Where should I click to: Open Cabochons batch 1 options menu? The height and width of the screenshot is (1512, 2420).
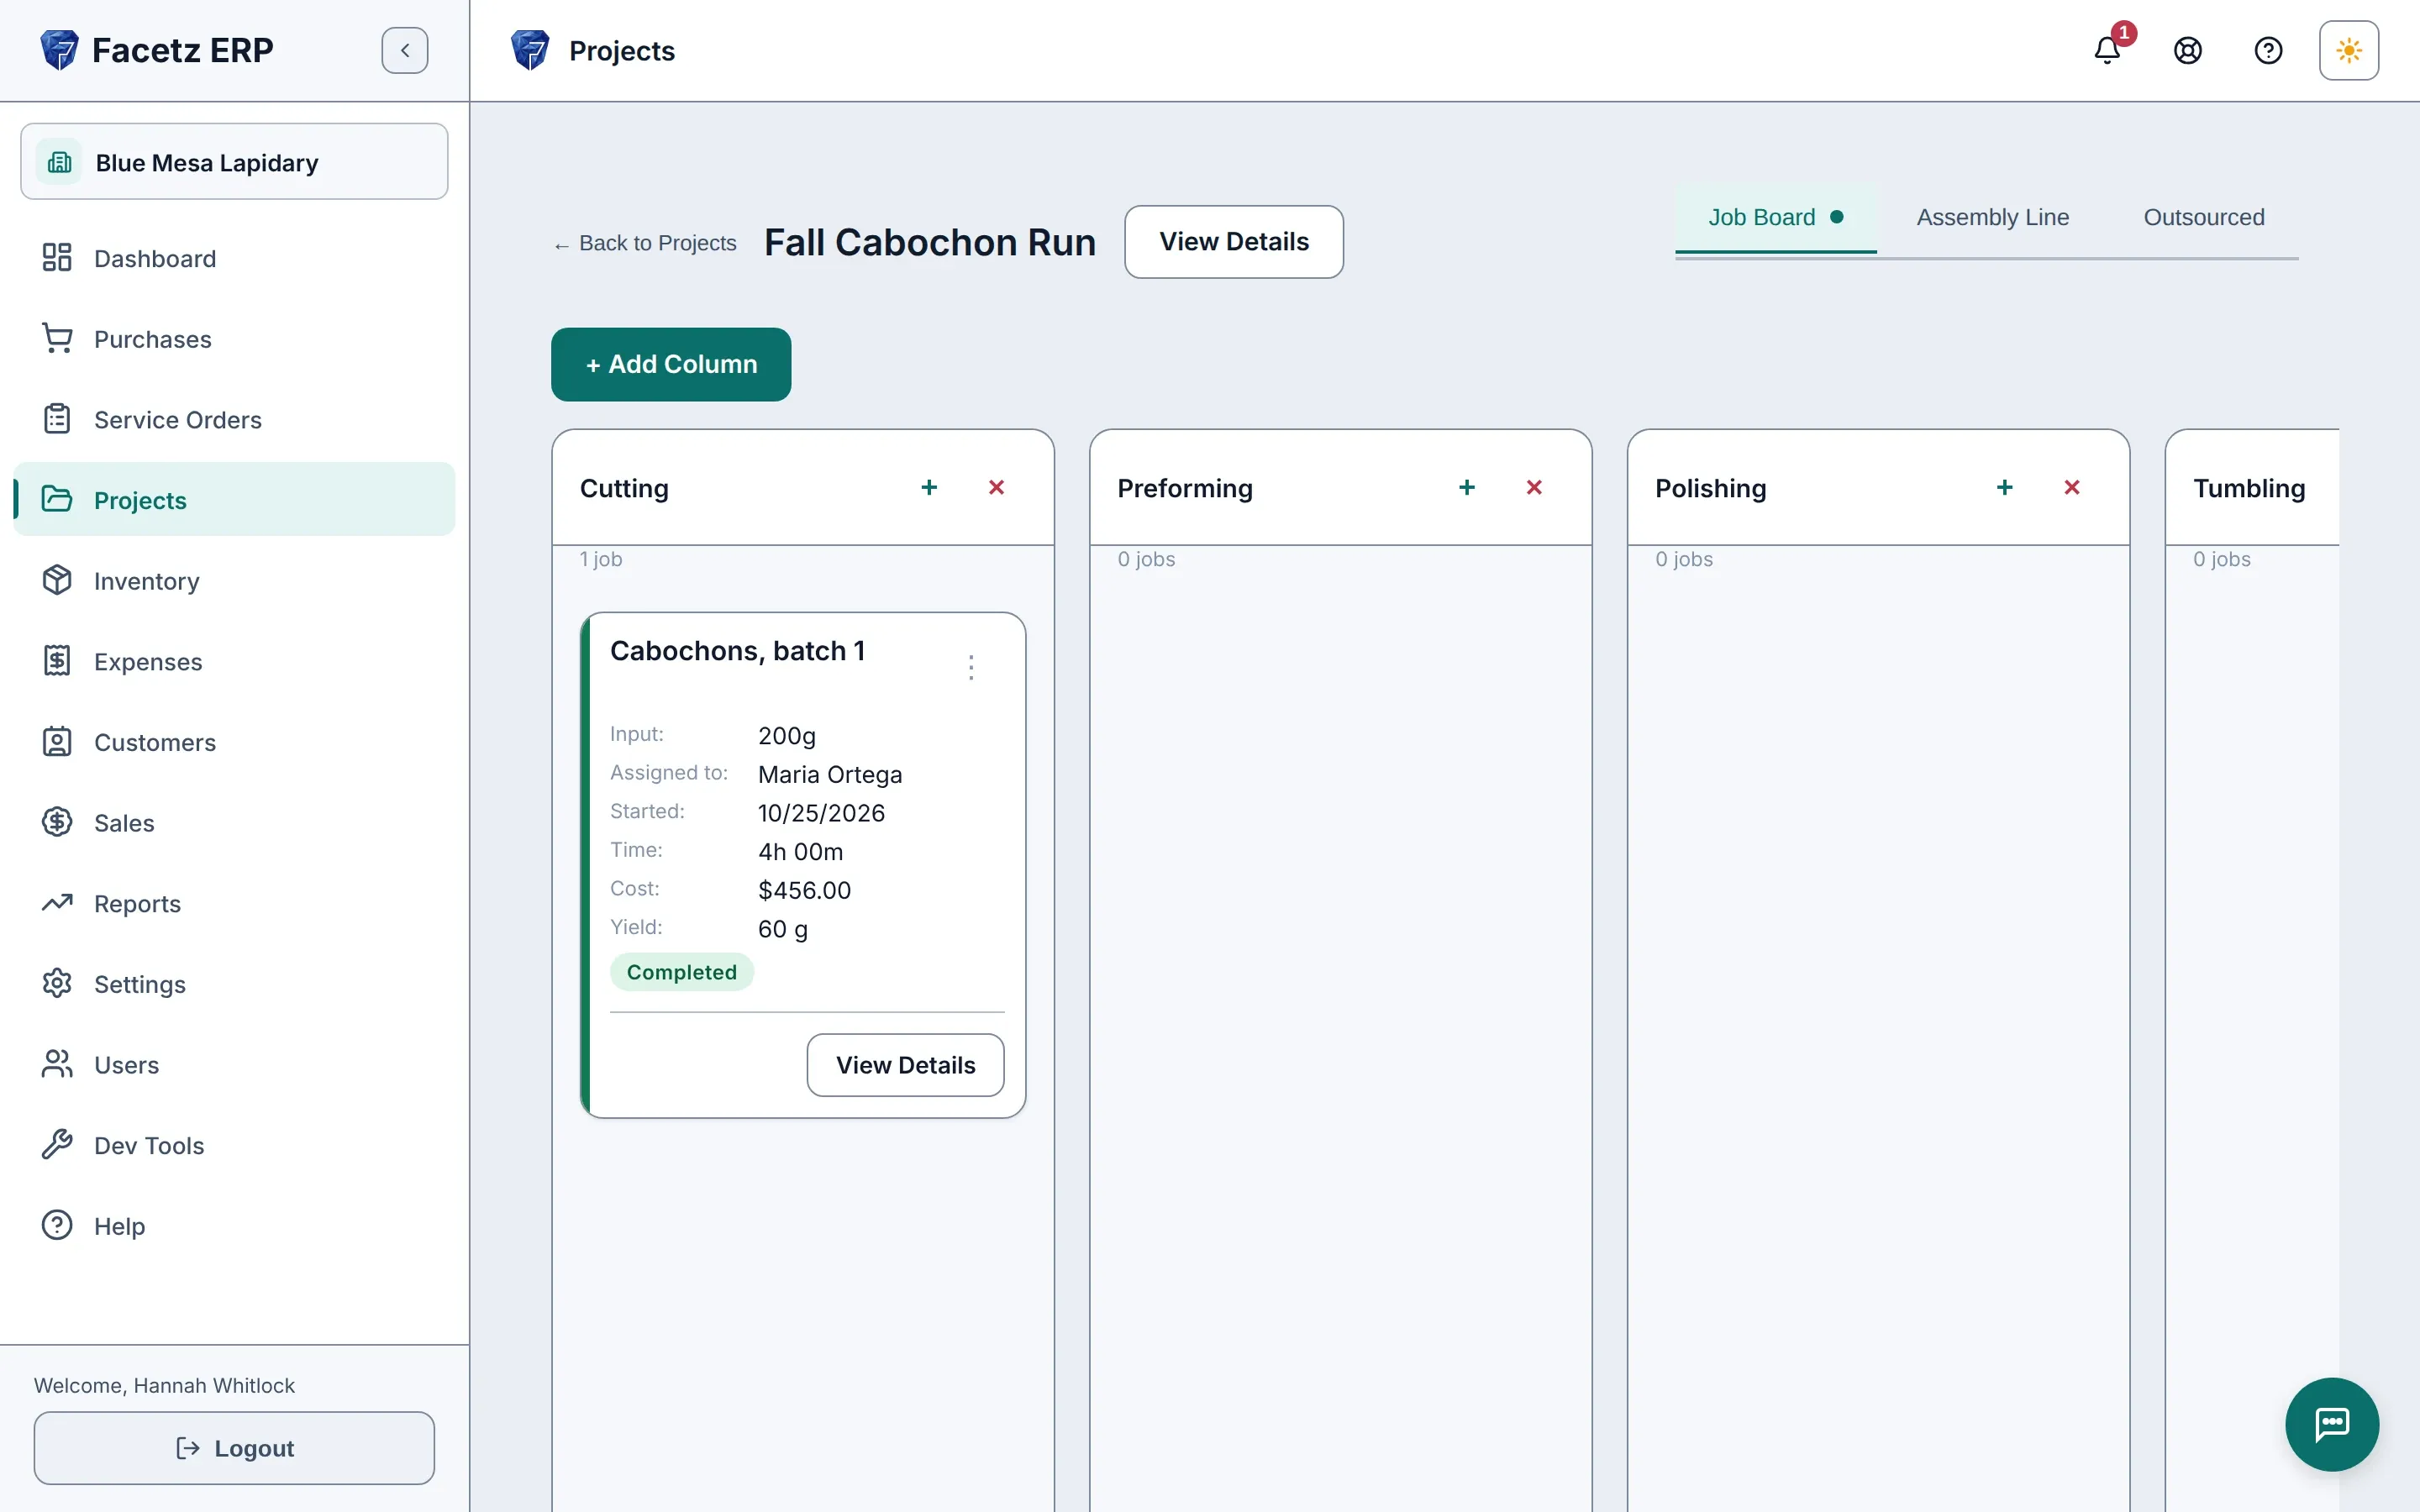coord(971,667)
